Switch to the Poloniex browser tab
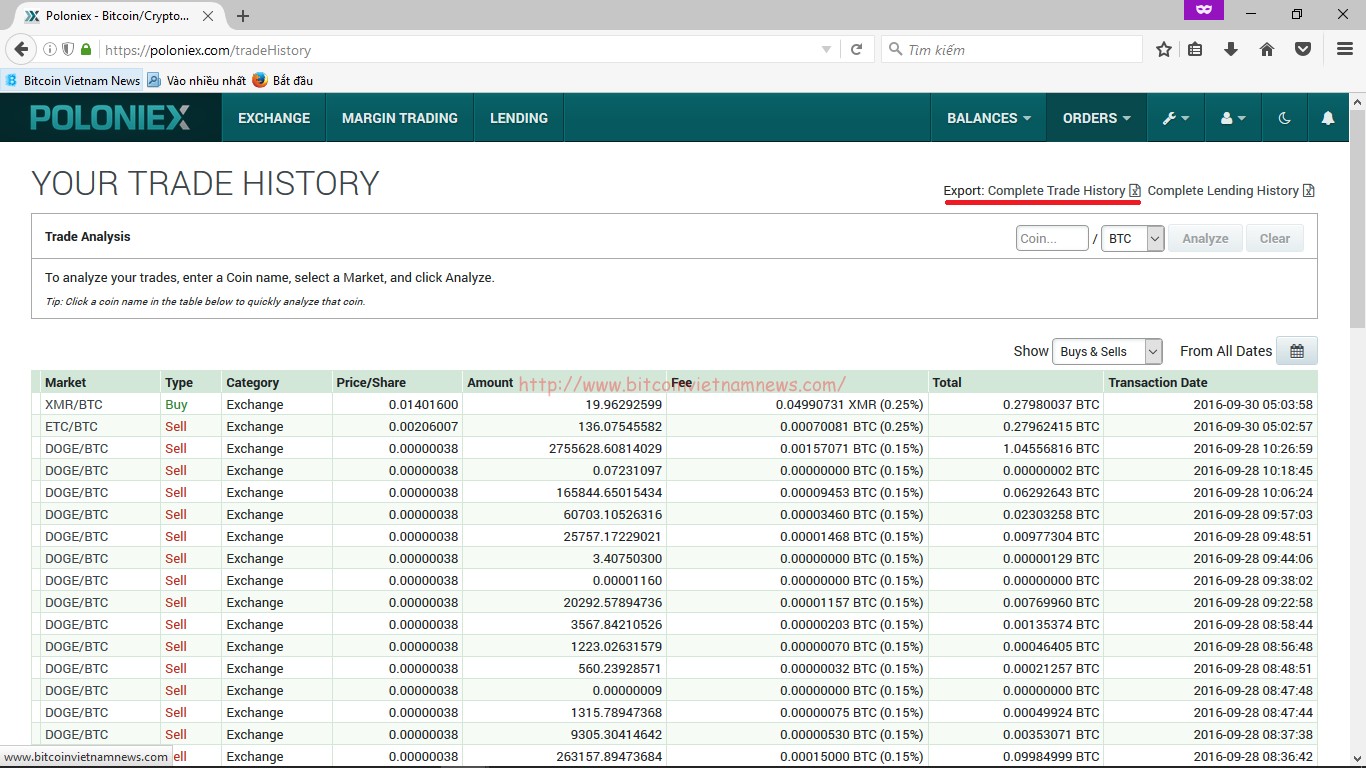Image resolution: width=1366 pixels, height=768 pixels. tap(120, 16)
